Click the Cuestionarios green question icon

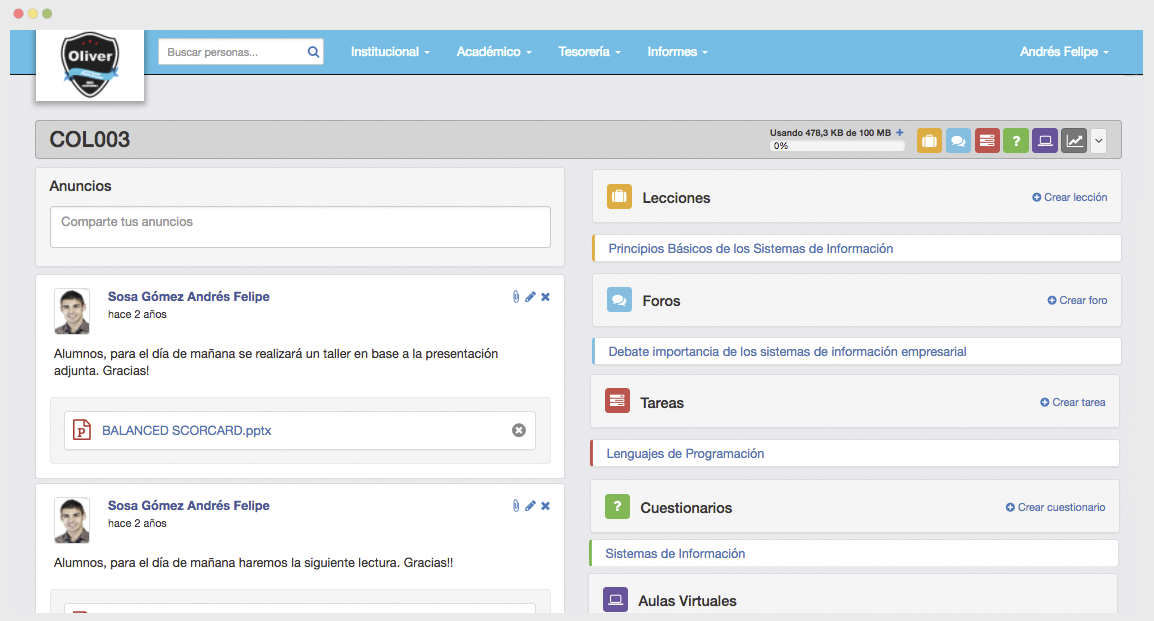pyautogui.click(x=617, y=506)
